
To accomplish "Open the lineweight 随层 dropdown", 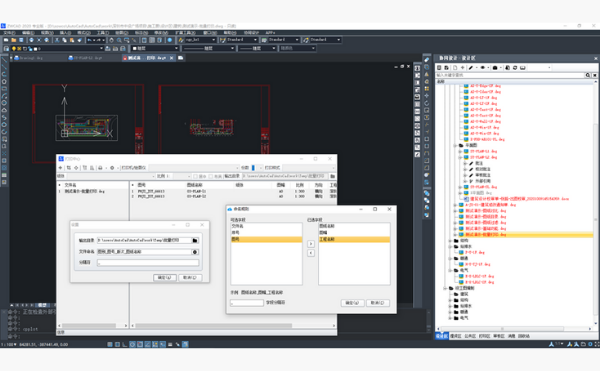I will (257, 49).
